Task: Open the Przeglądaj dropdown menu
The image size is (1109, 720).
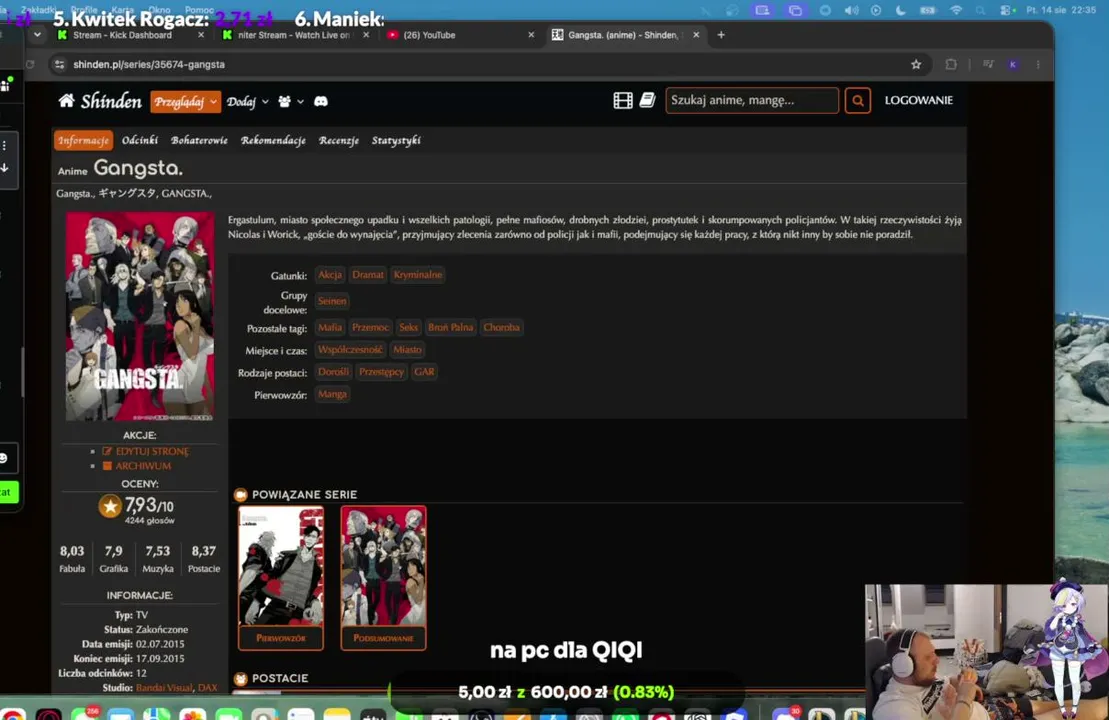Action: (185, 102)
